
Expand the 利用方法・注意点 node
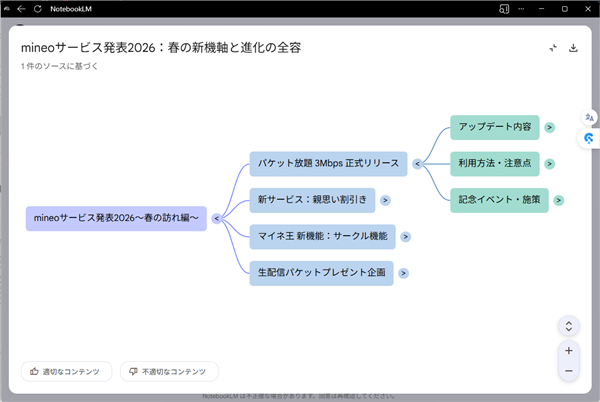point(550,163)
